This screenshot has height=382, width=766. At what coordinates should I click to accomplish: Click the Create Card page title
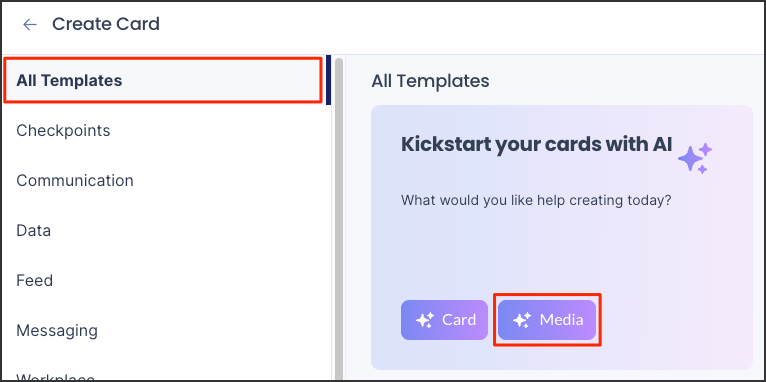coord(106,24)
